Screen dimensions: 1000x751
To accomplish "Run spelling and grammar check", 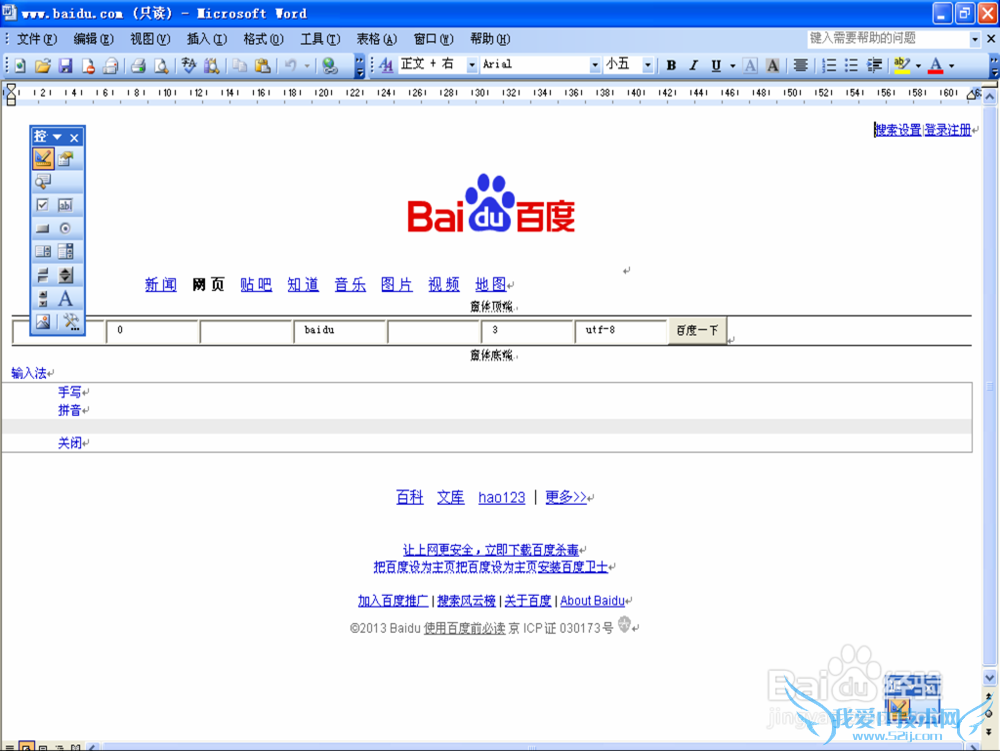I will coord(189,65).
